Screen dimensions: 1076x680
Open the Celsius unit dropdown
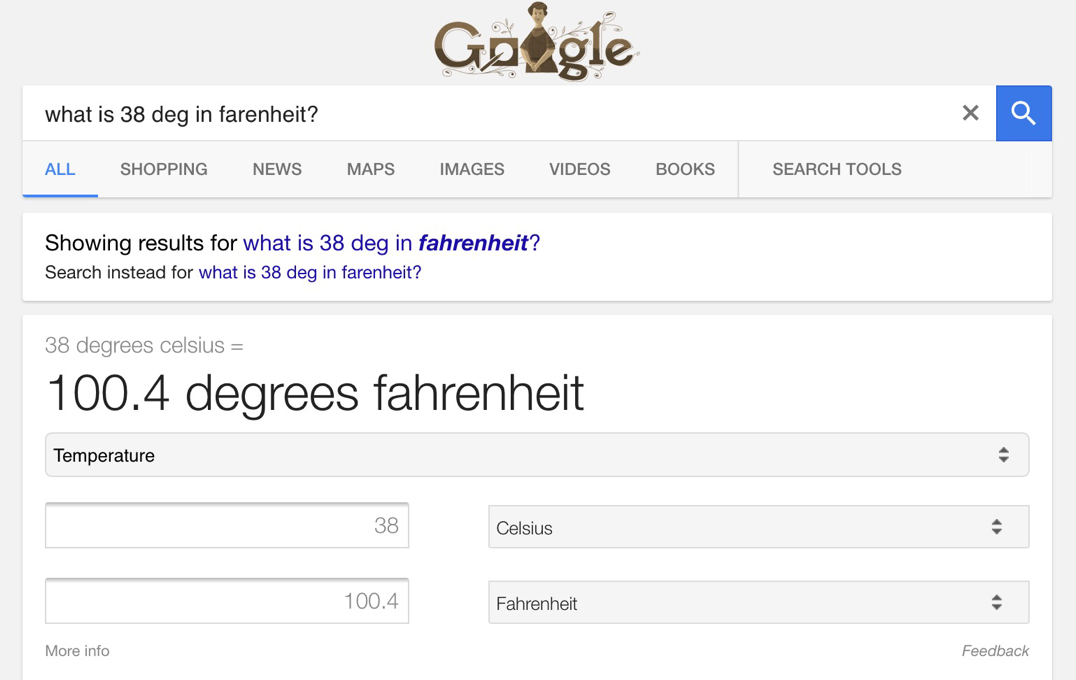[x=758, y=527]
